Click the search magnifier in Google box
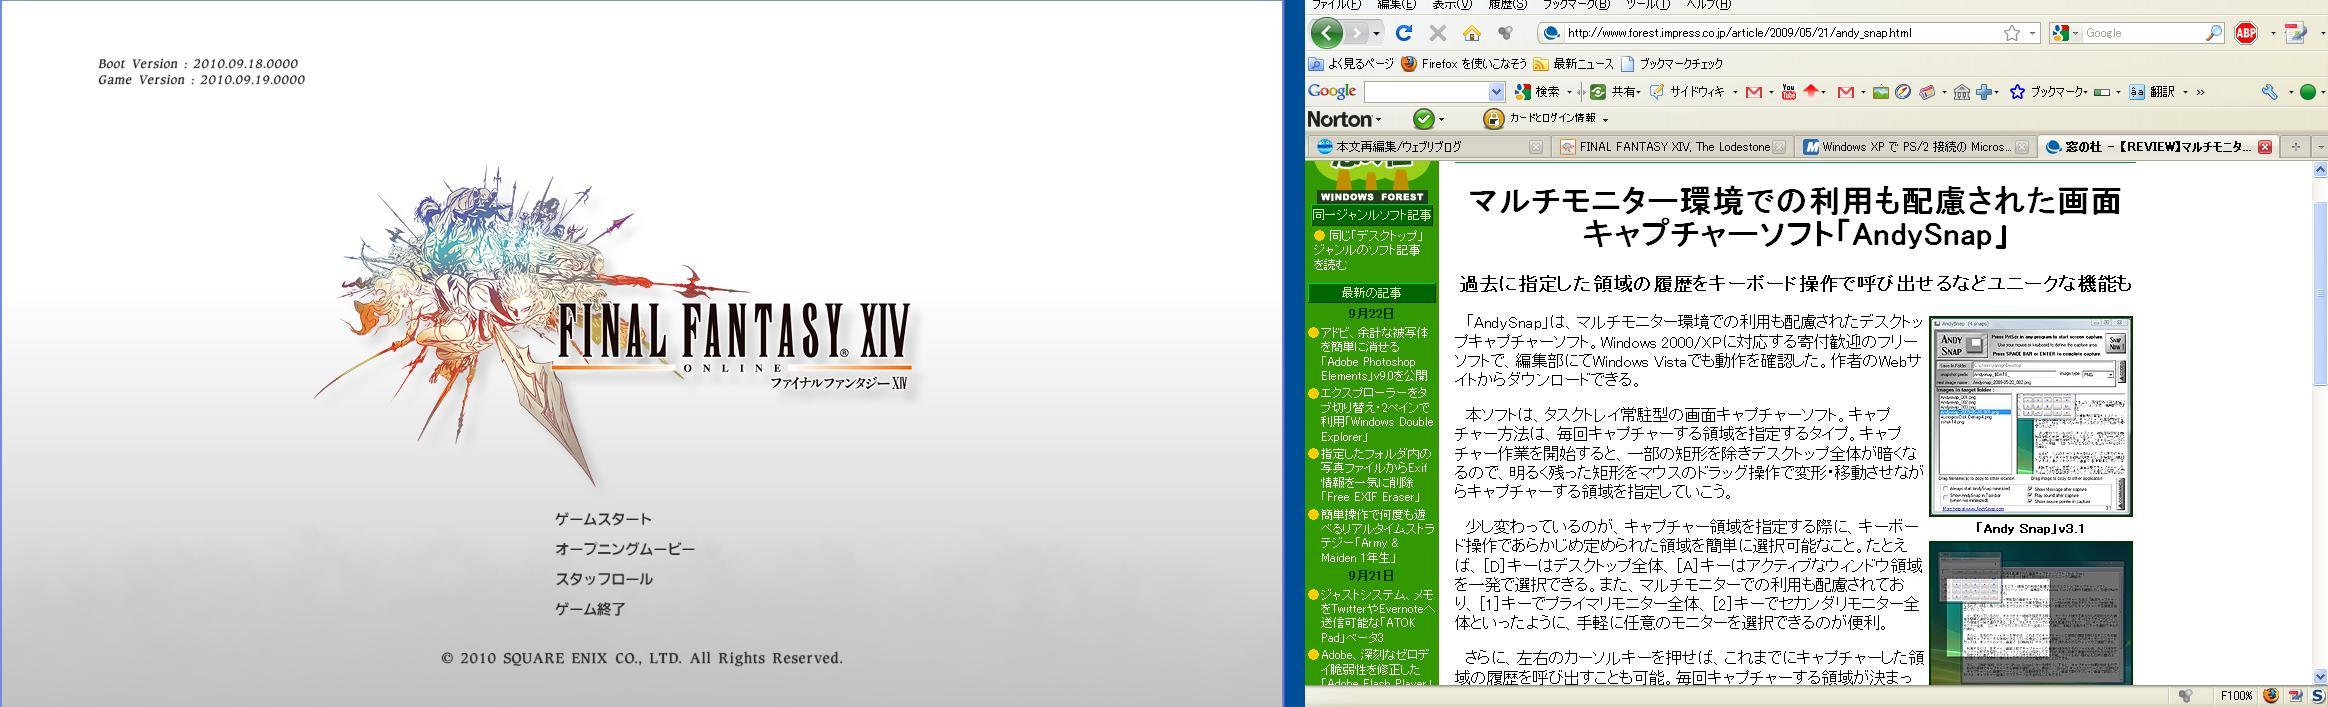This screenshot has width=2328, height=707. click(2213, 33)
